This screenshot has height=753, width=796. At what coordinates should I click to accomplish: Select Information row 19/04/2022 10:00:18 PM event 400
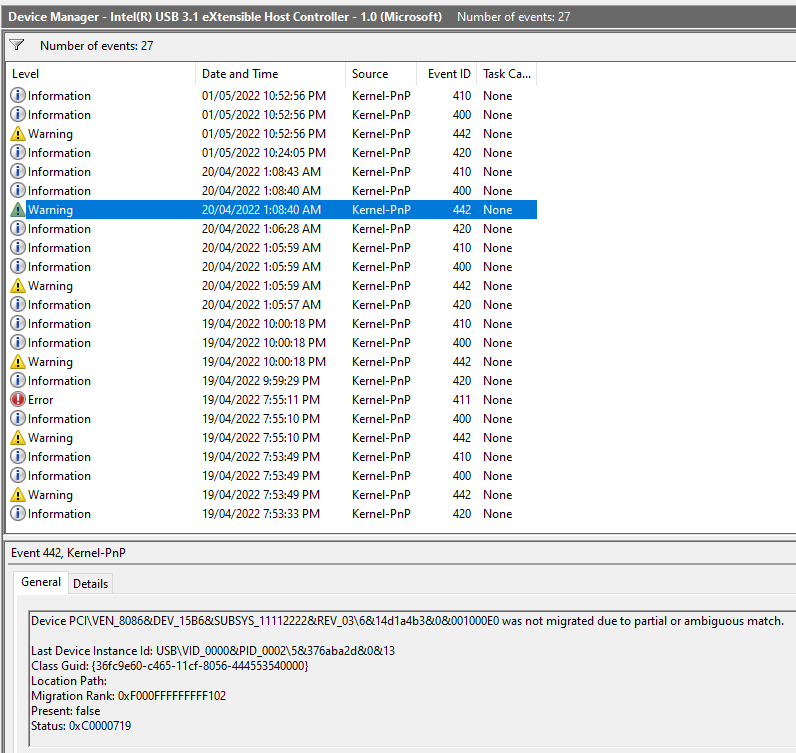273,343
